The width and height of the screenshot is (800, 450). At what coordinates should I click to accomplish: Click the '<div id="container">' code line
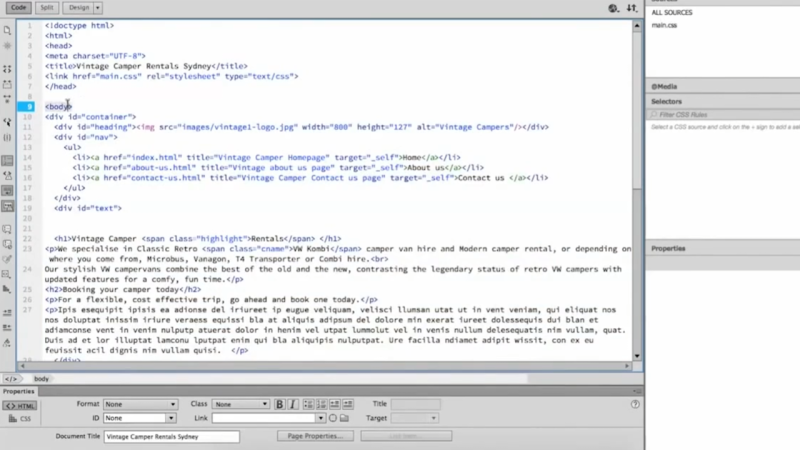pos(90,117)
